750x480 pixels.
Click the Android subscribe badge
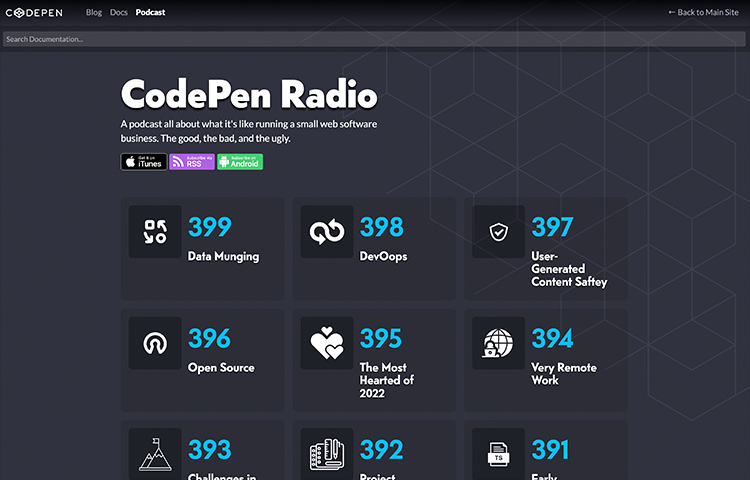[240, 162]
